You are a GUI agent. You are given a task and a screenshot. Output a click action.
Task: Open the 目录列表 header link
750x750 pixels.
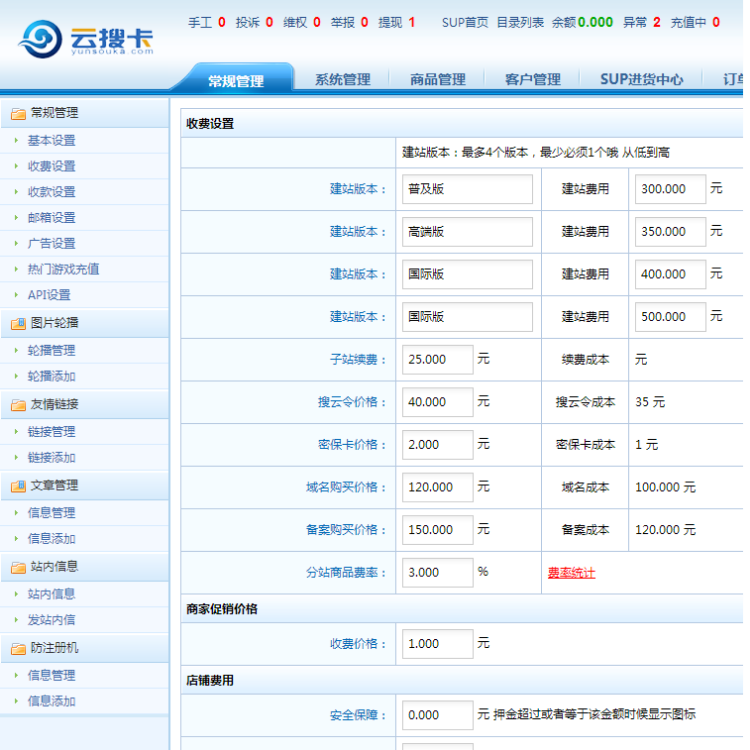[520, 22]
